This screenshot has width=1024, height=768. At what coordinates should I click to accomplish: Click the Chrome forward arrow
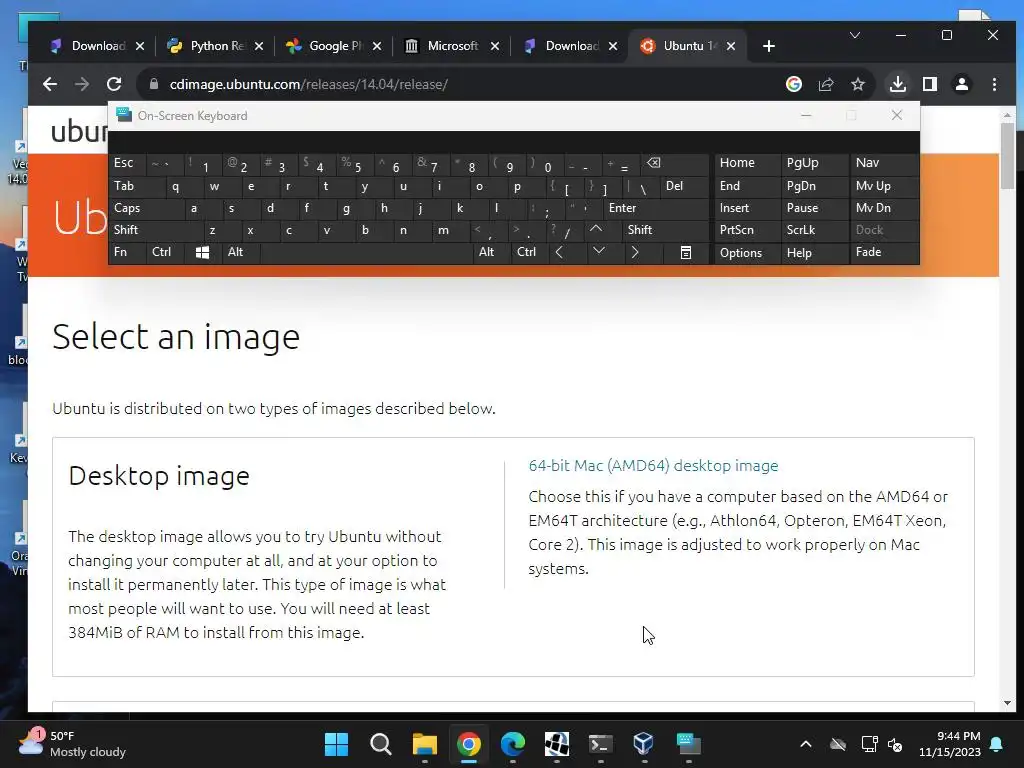[x=82, y=84]
